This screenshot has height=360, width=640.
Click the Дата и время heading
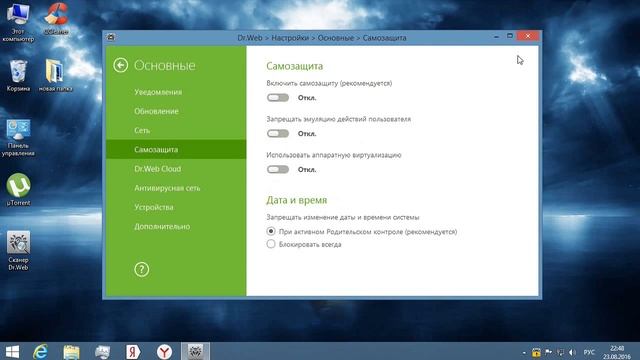pyautogui.click(x=297, y=200)
